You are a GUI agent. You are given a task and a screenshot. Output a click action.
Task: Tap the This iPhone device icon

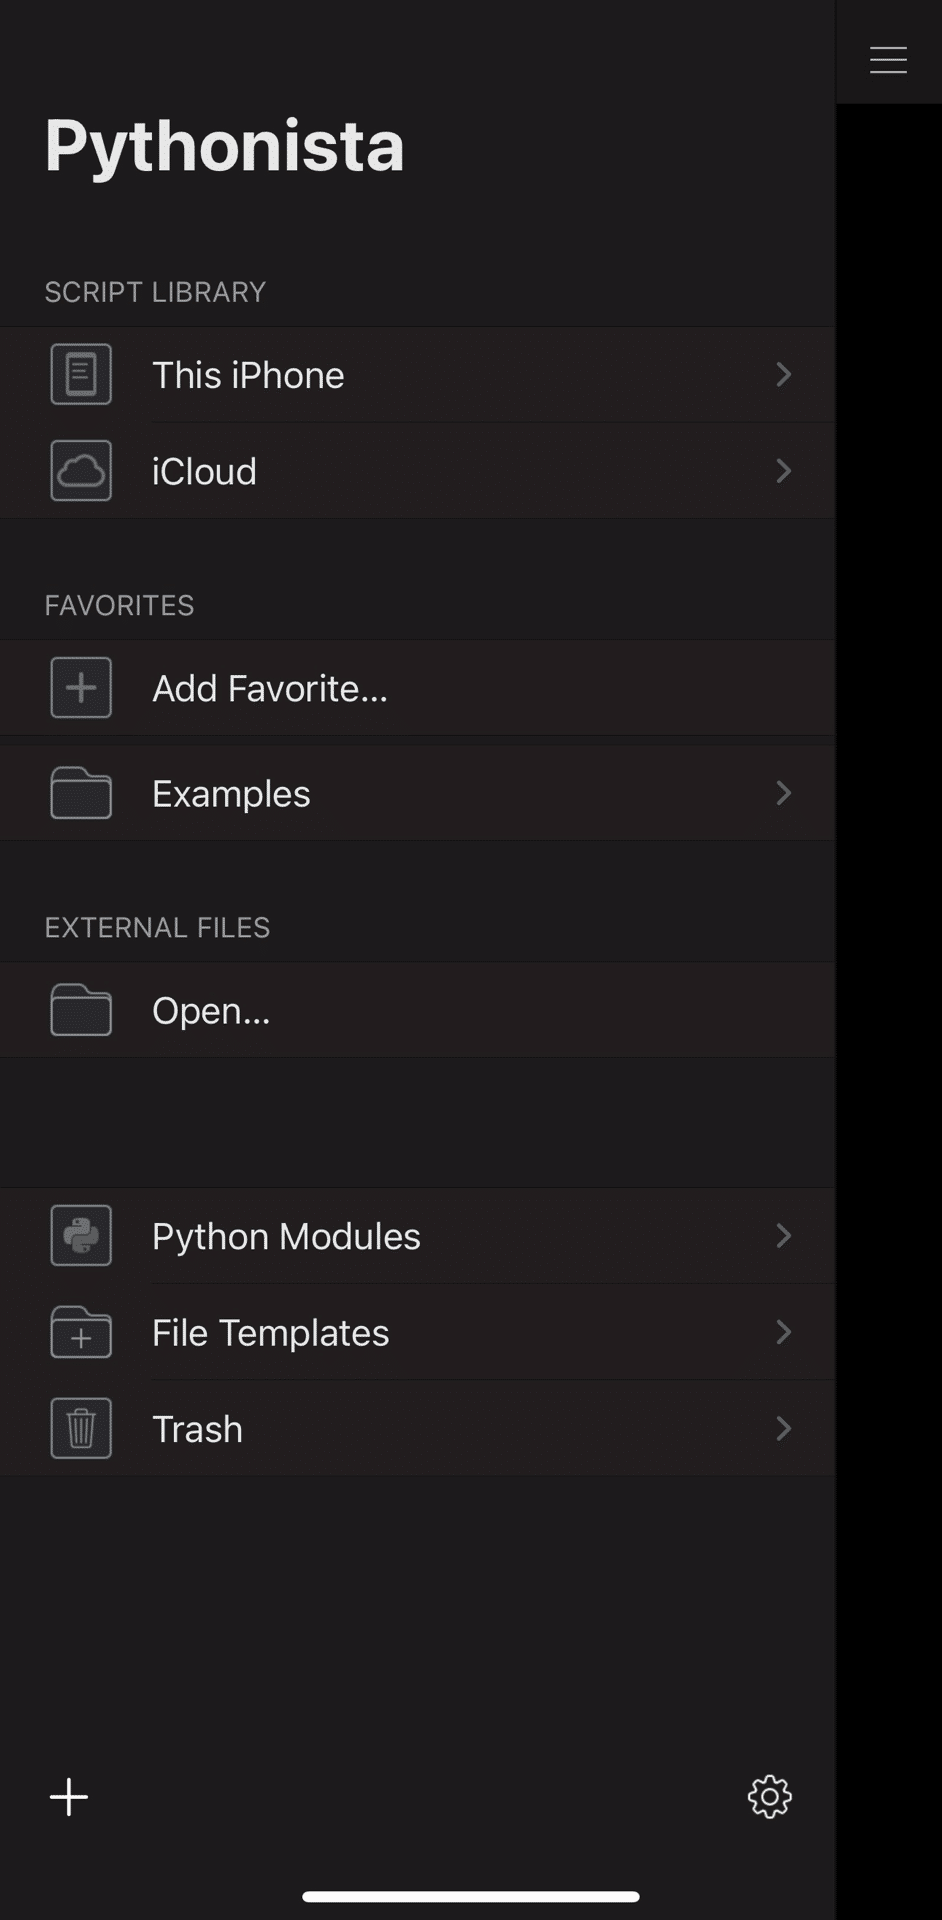[81, 374]
